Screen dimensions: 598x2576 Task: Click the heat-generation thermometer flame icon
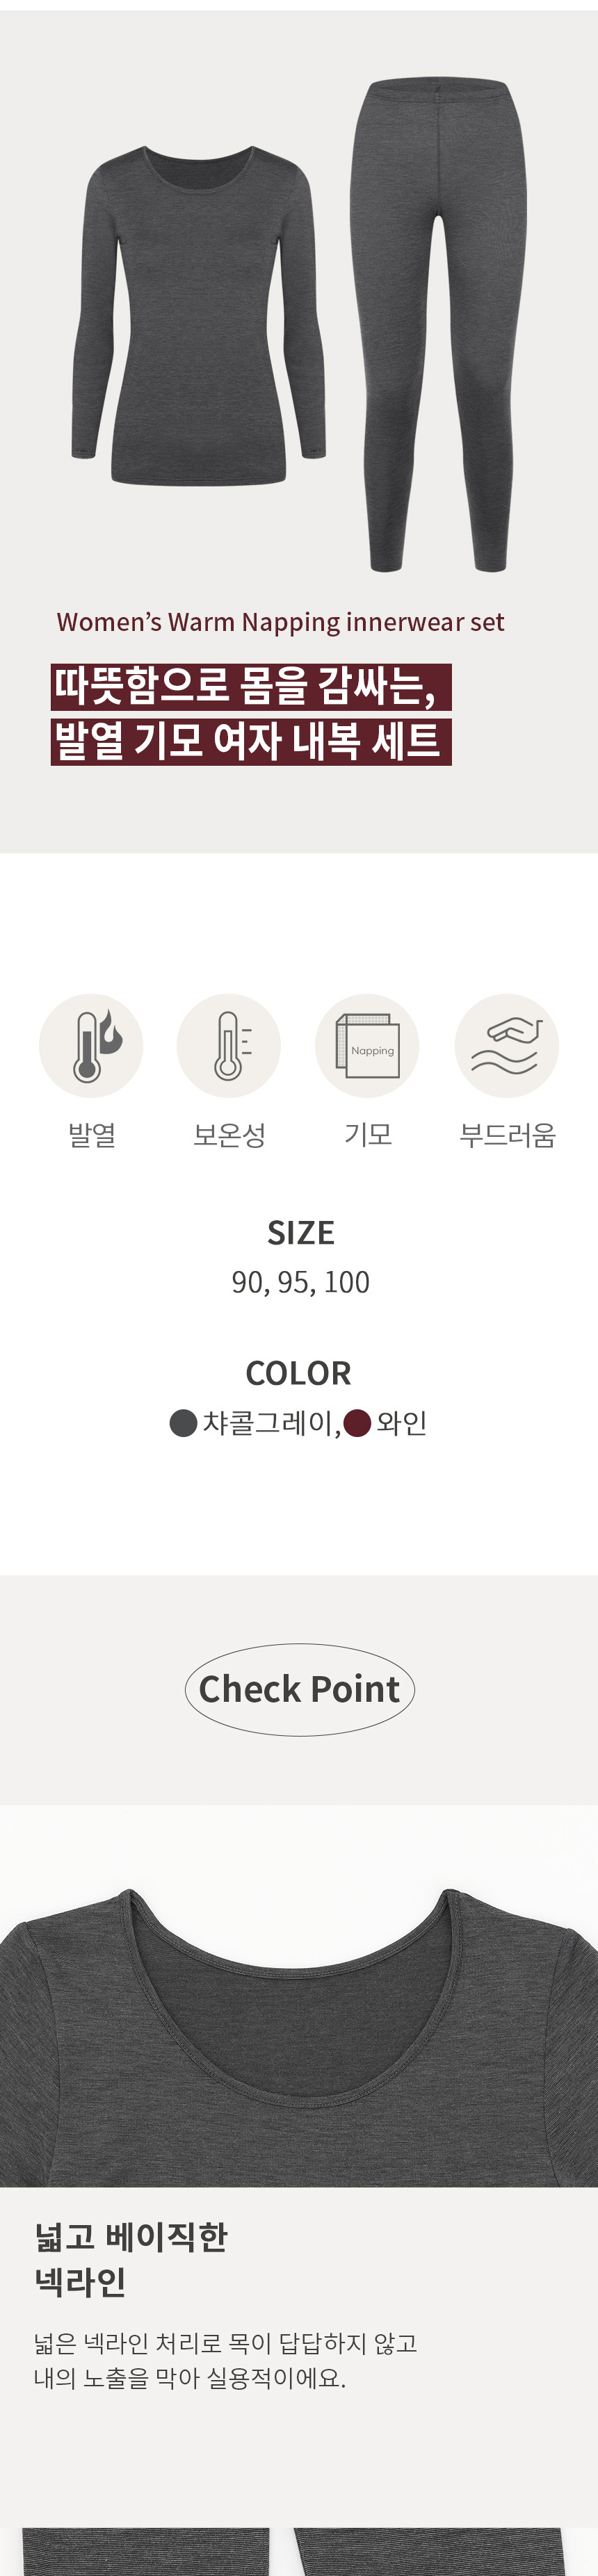pyautogui.click(x=91, y=1045)
